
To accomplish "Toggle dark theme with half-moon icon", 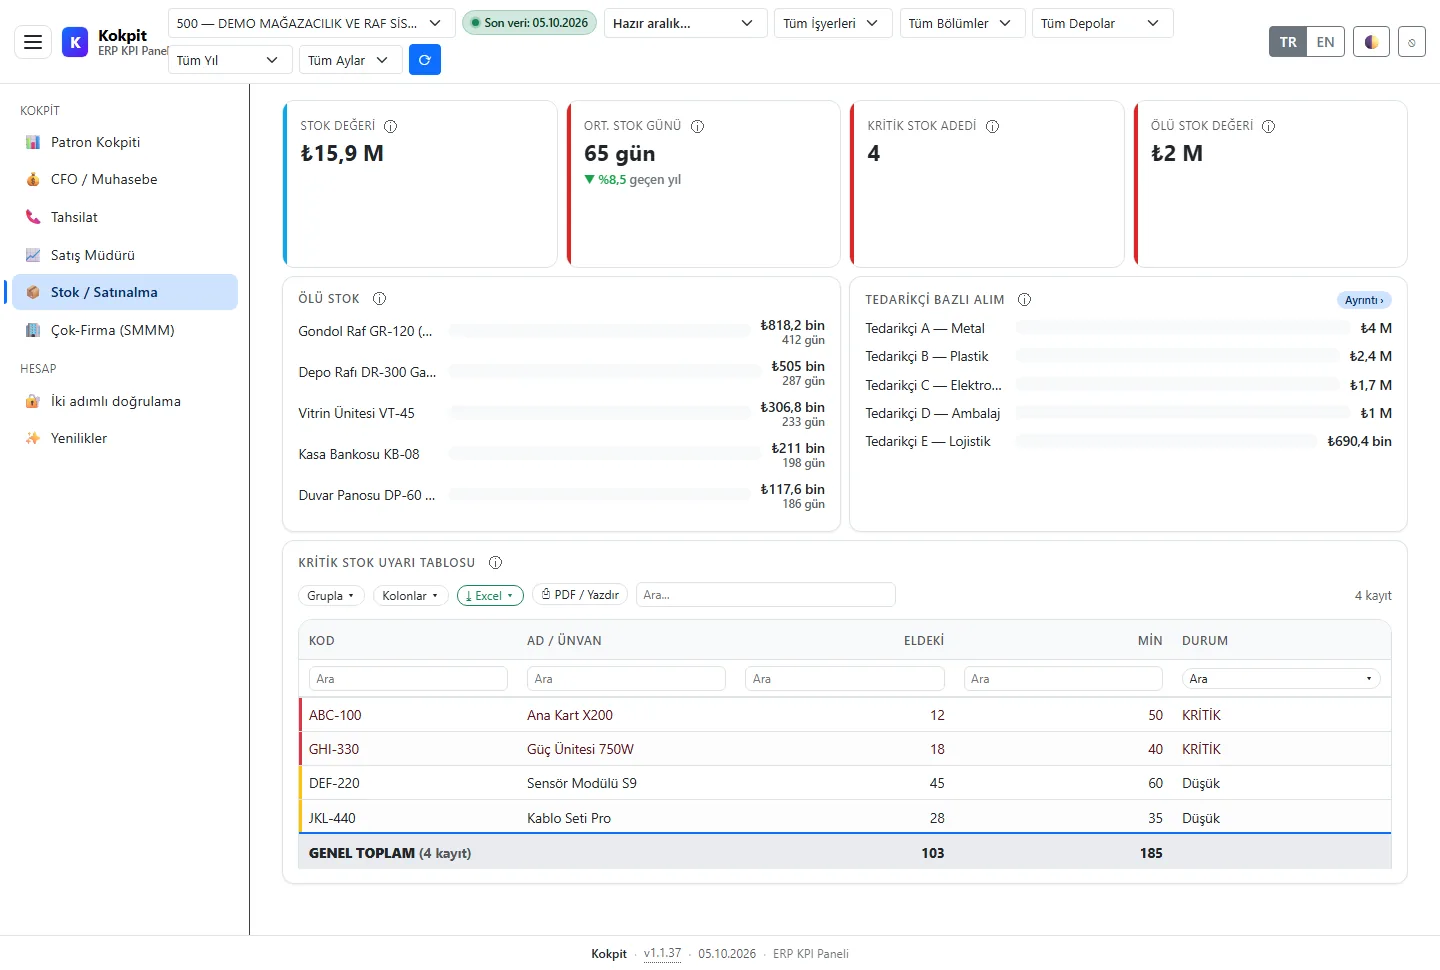I will (1371, 42).
